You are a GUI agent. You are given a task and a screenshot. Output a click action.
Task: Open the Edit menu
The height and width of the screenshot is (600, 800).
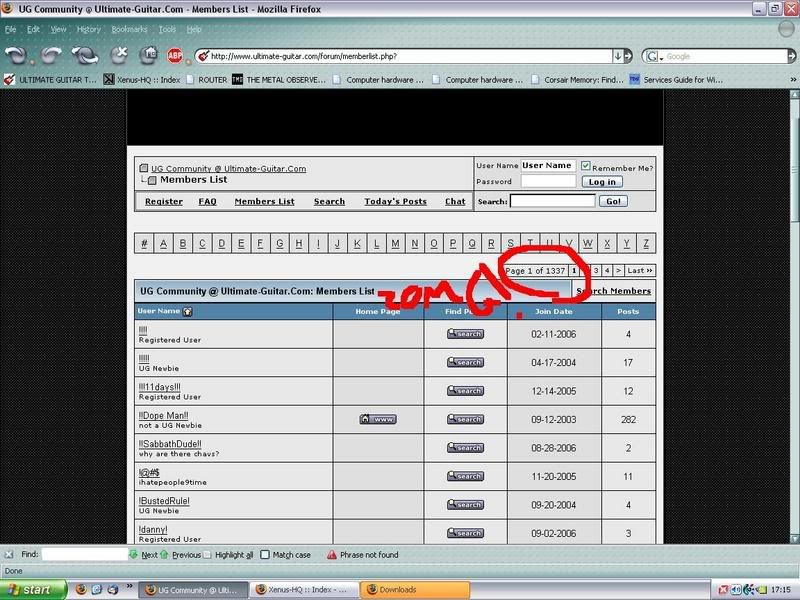33,30
